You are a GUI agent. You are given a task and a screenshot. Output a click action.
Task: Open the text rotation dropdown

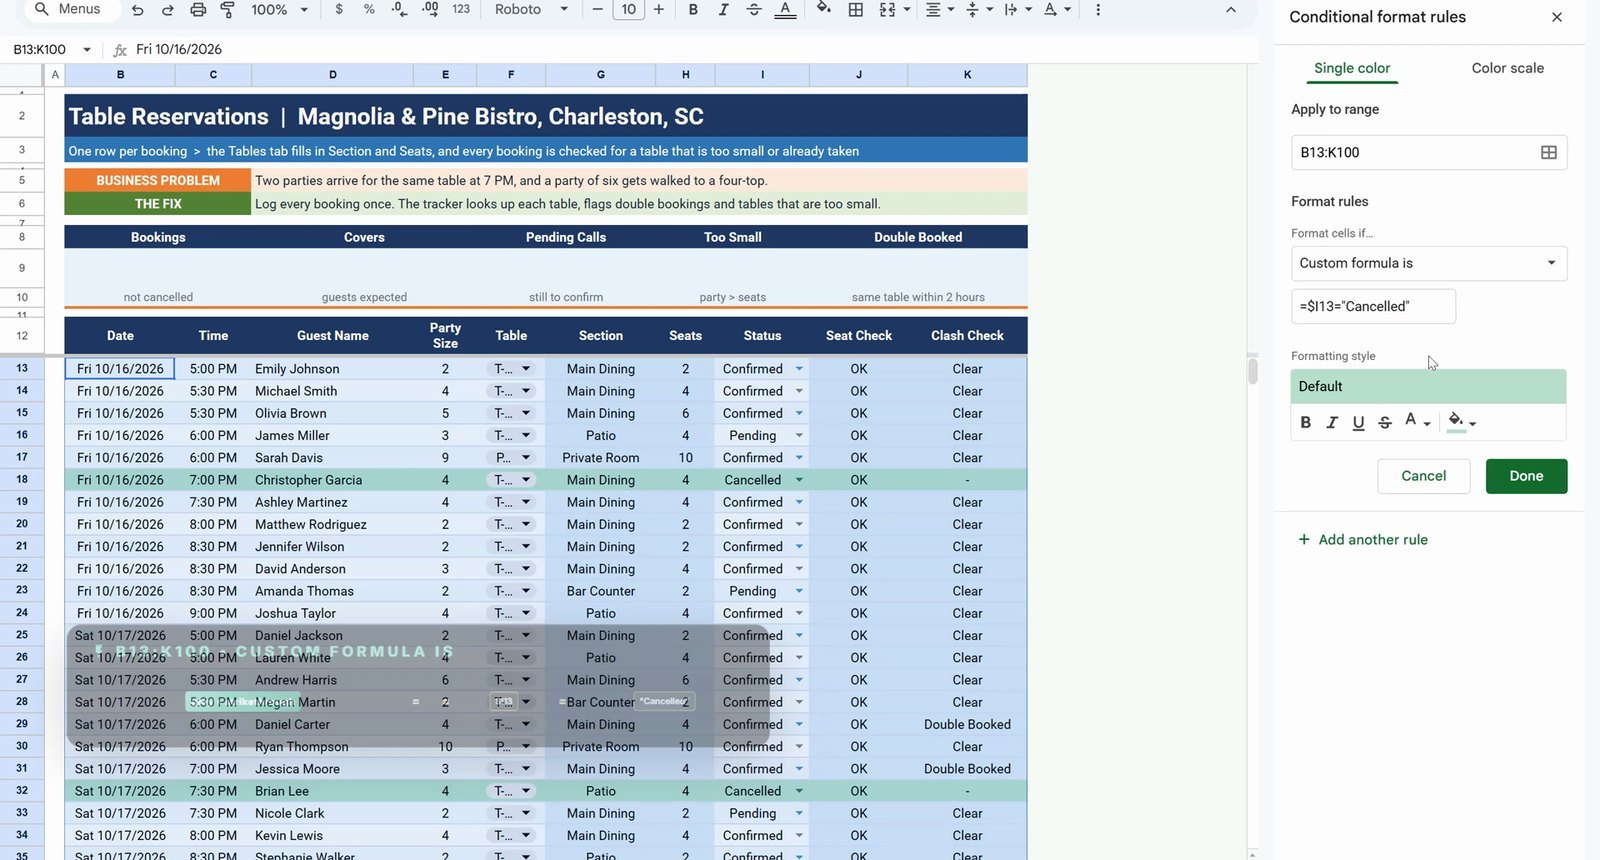(x=1056, y=9)
